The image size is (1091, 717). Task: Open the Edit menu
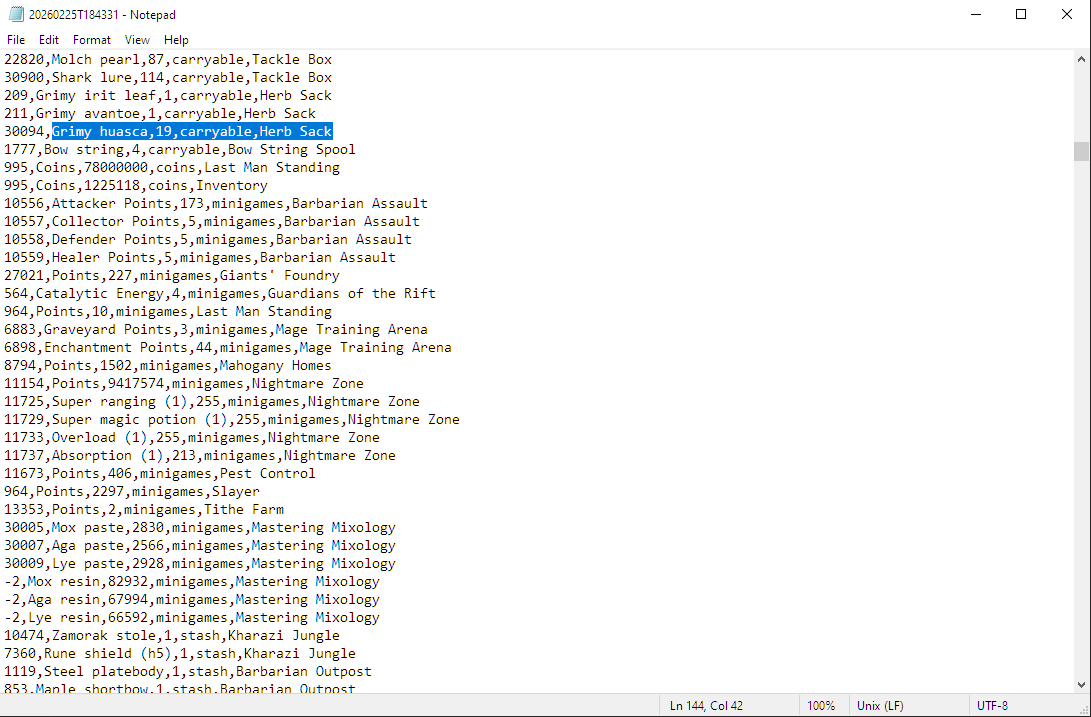[x=49, y=40]
